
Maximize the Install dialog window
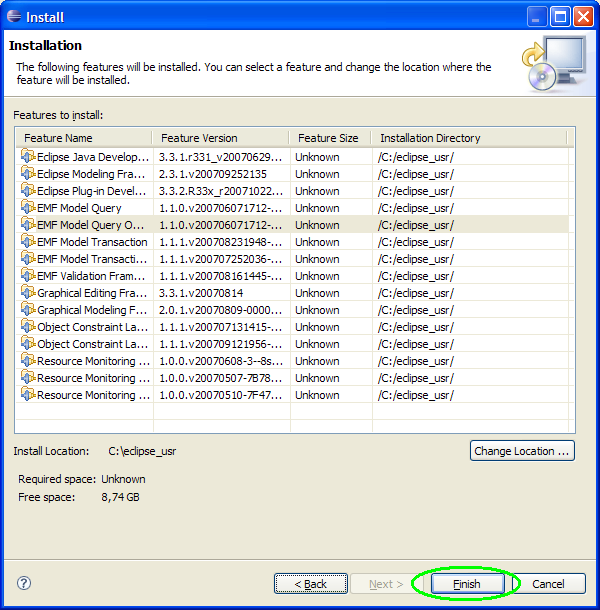coord(563,17)
